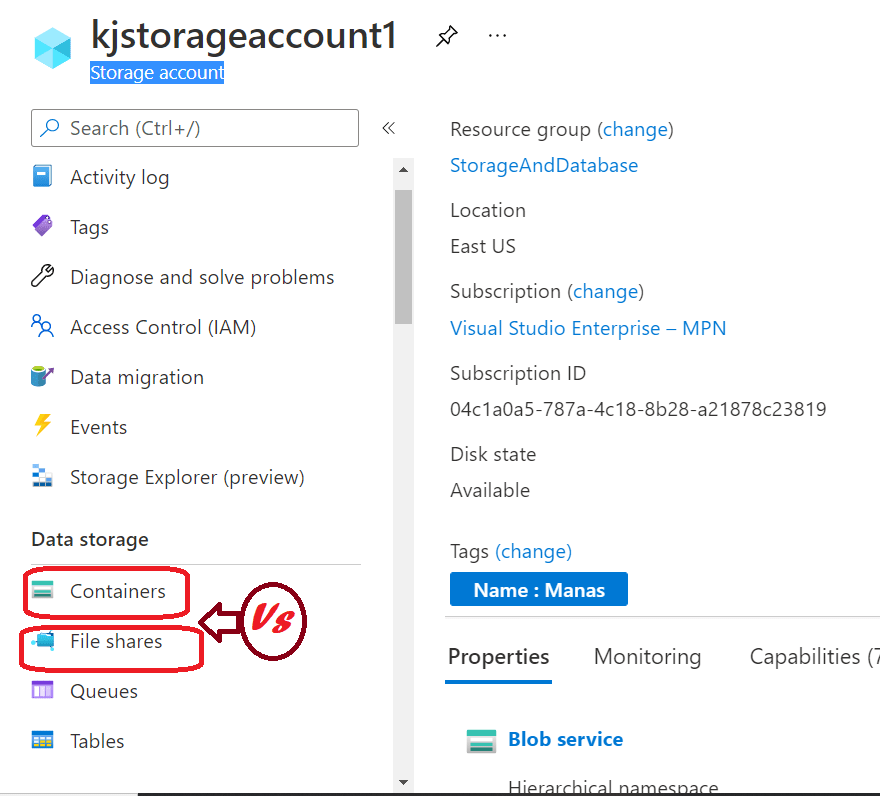Click the Storage Explorer icon
This screenshot has height=796, width=880.
(x=42, y=475)
